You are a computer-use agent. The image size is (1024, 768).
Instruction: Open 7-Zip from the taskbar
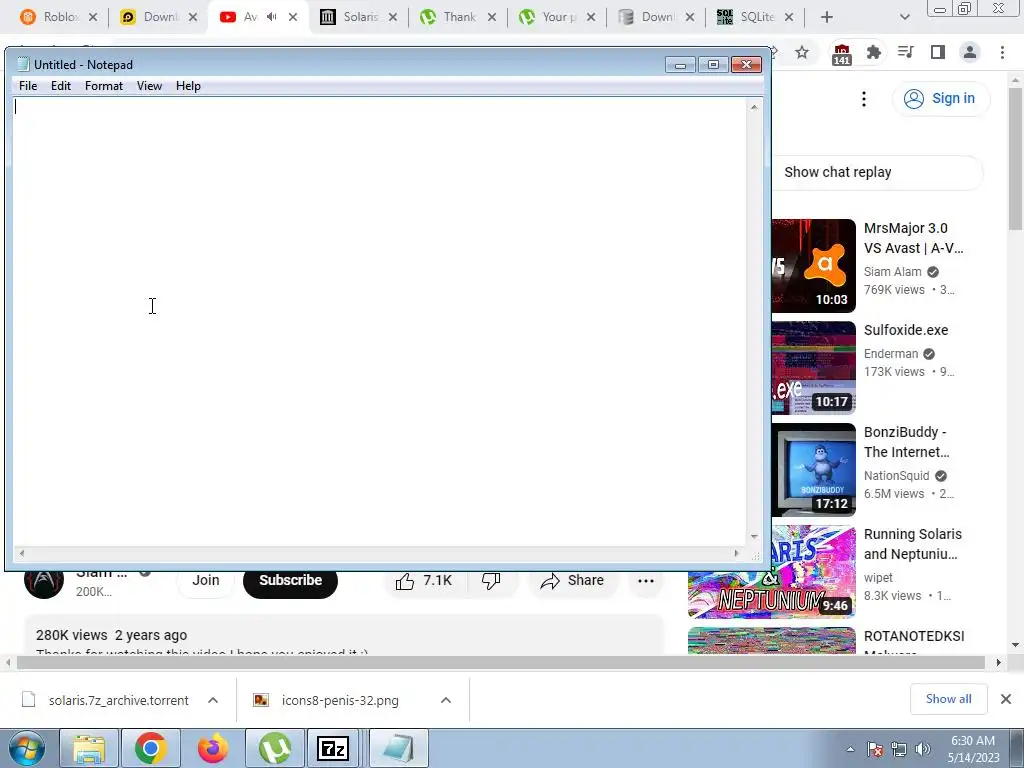click(333, 748)
